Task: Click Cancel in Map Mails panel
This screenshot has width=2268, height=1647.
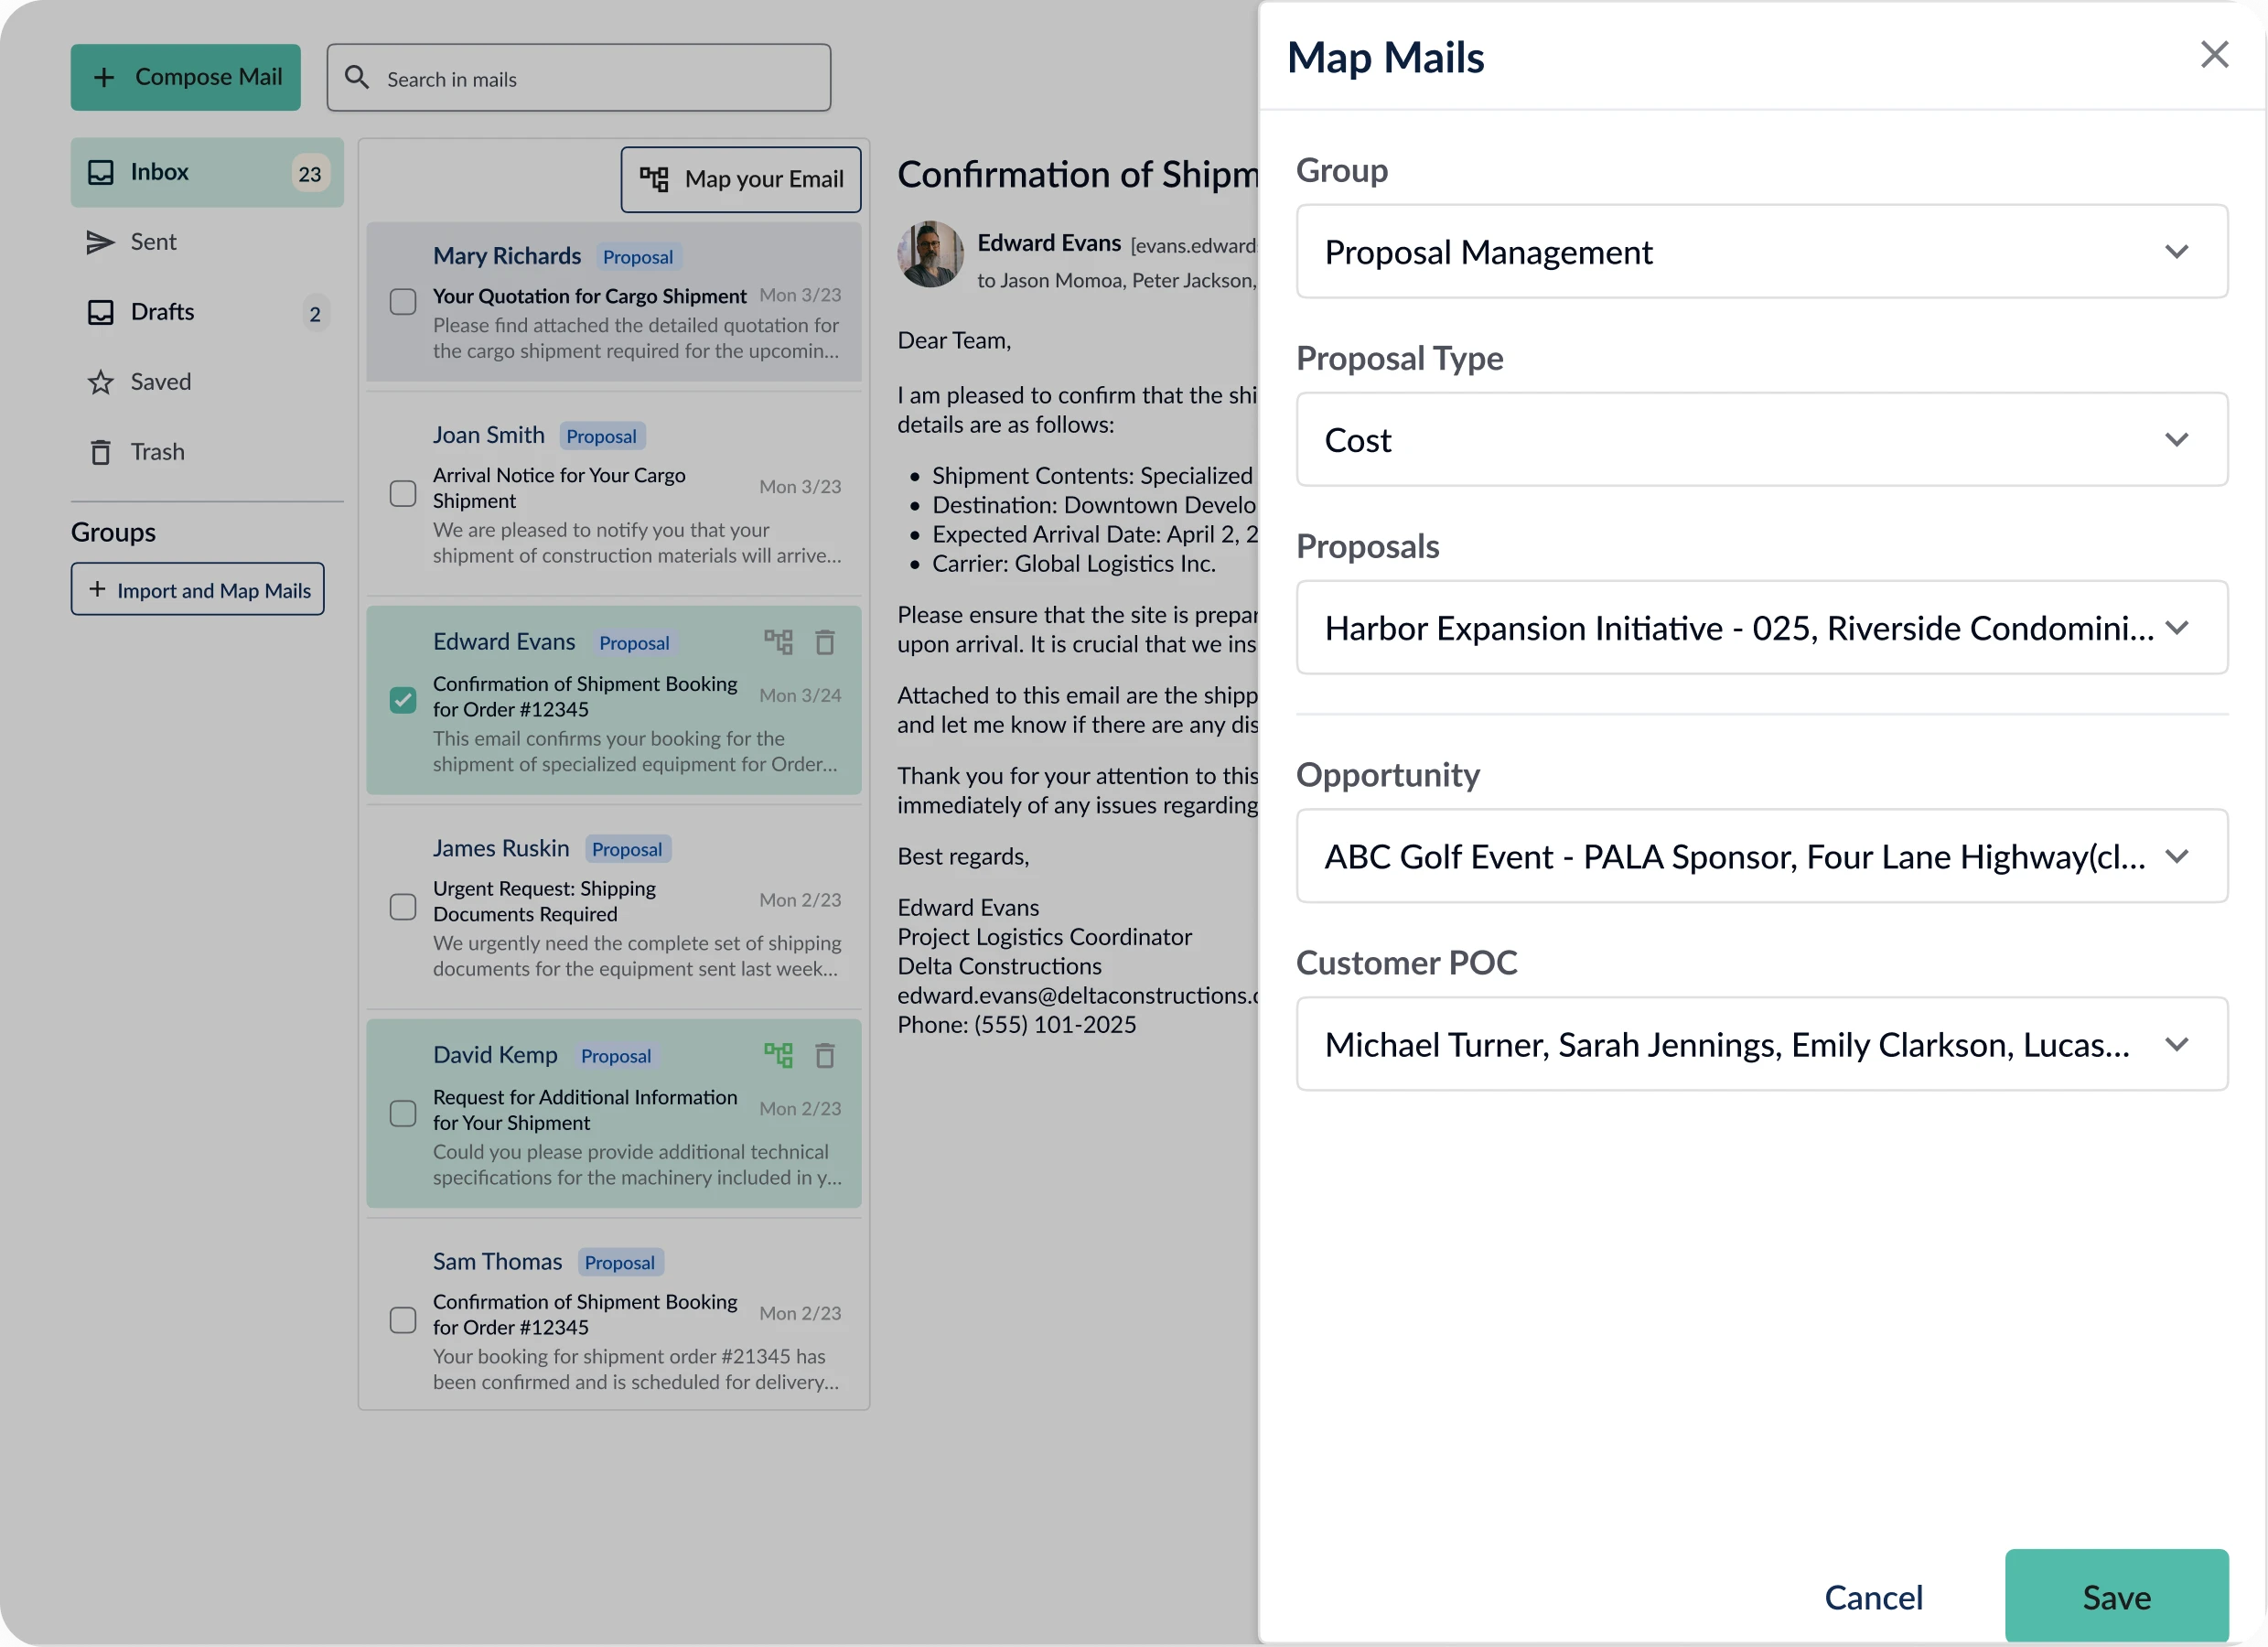Action: pos(1873,1597)
